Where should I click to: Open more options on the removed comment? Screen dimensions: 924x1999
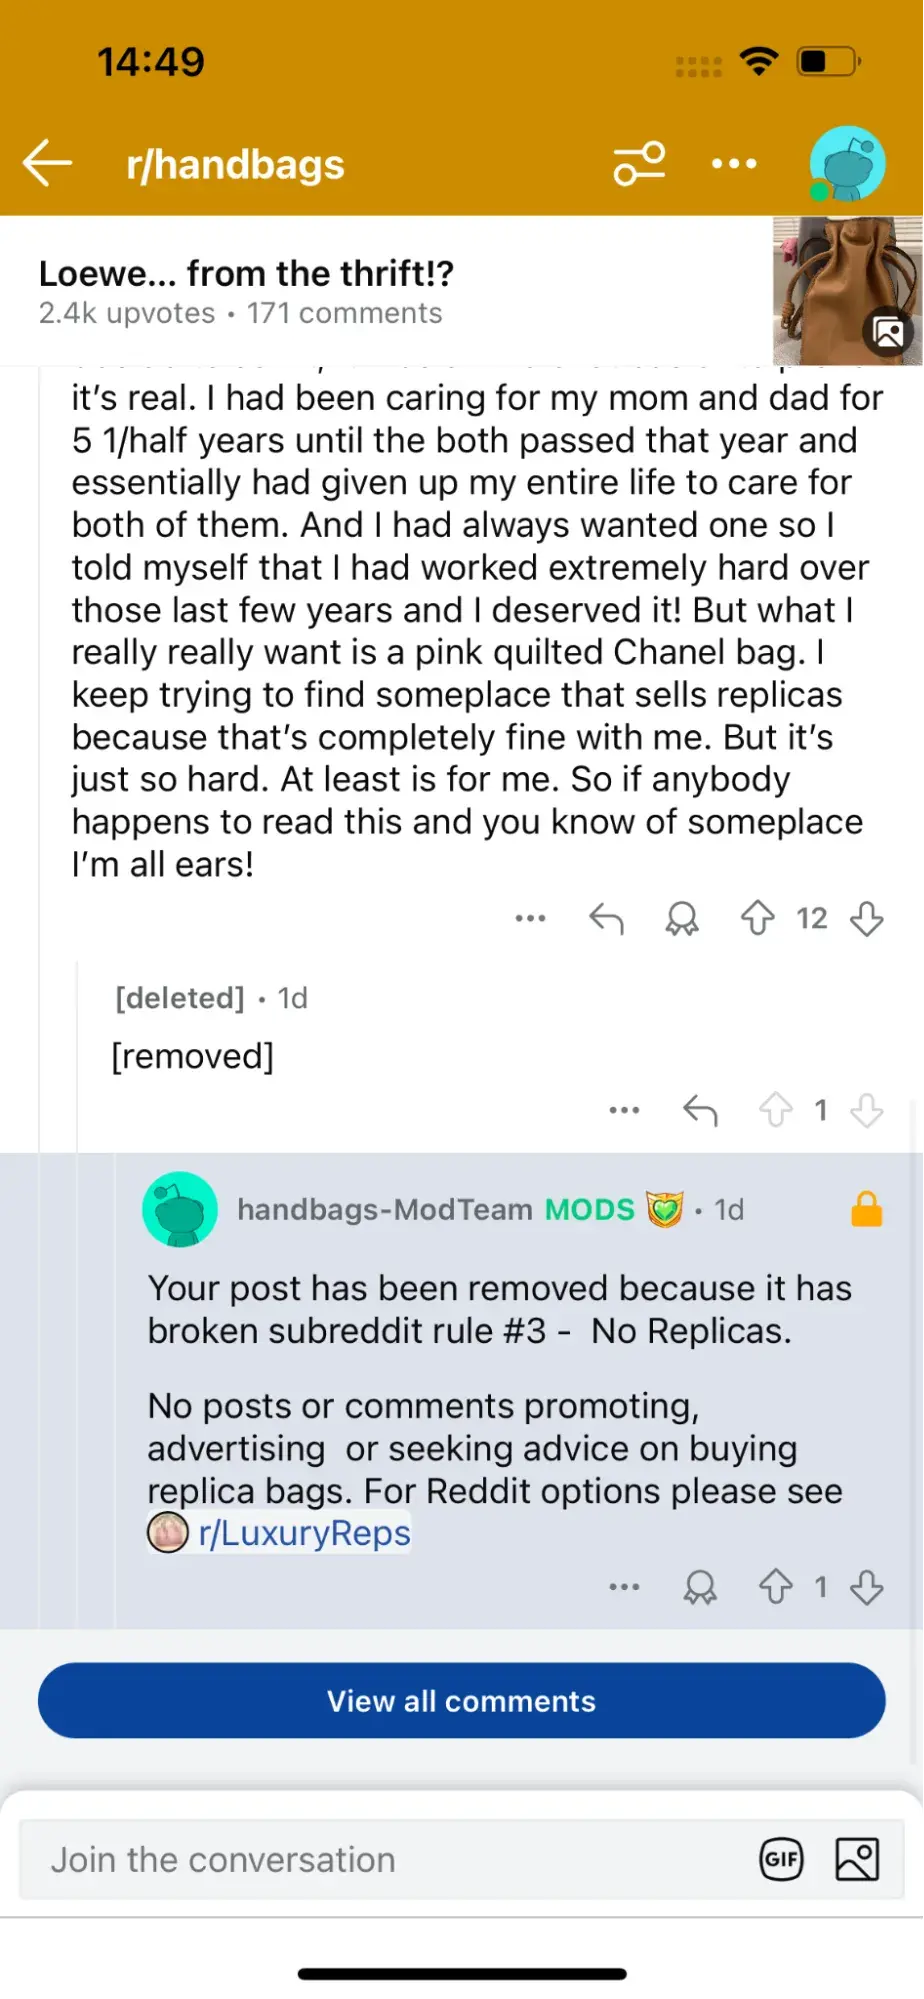point(624,1110)
